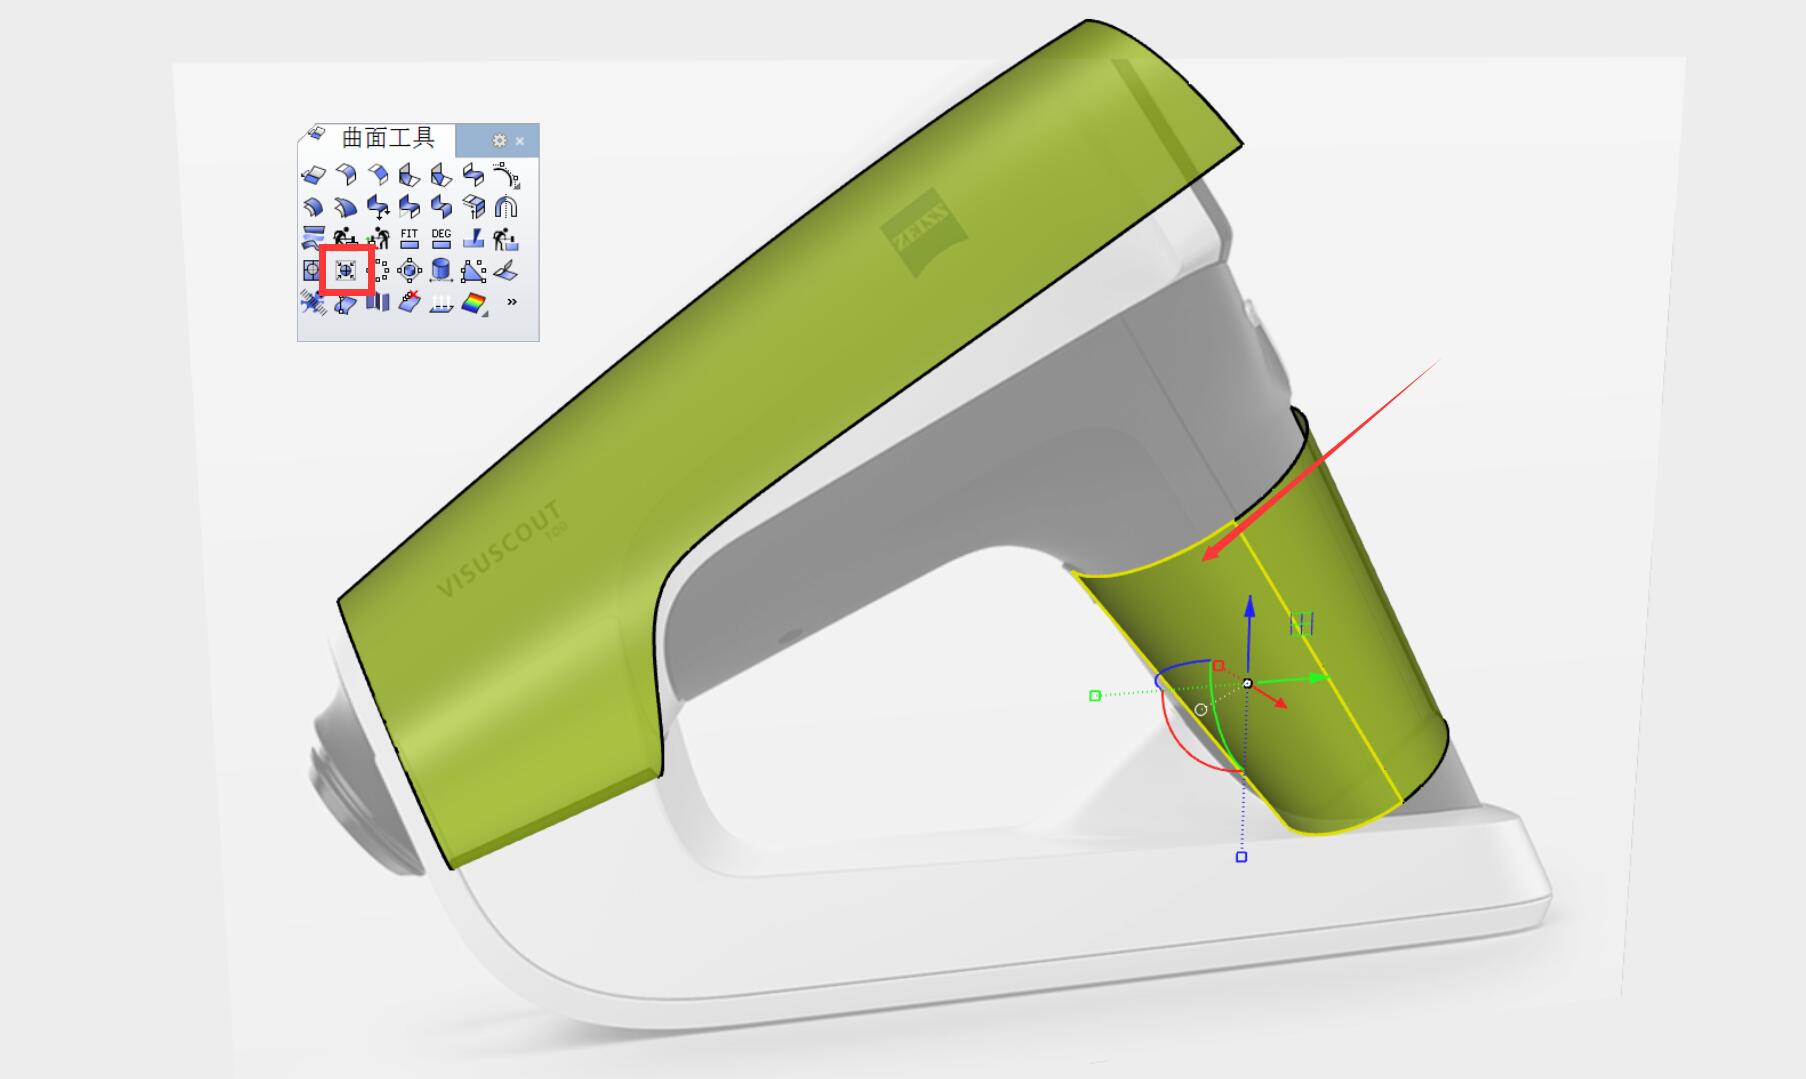The height and width of the screenshot is (1079, 1806).
Task: Click the box with arrows icon
Action: pos(473,208)
